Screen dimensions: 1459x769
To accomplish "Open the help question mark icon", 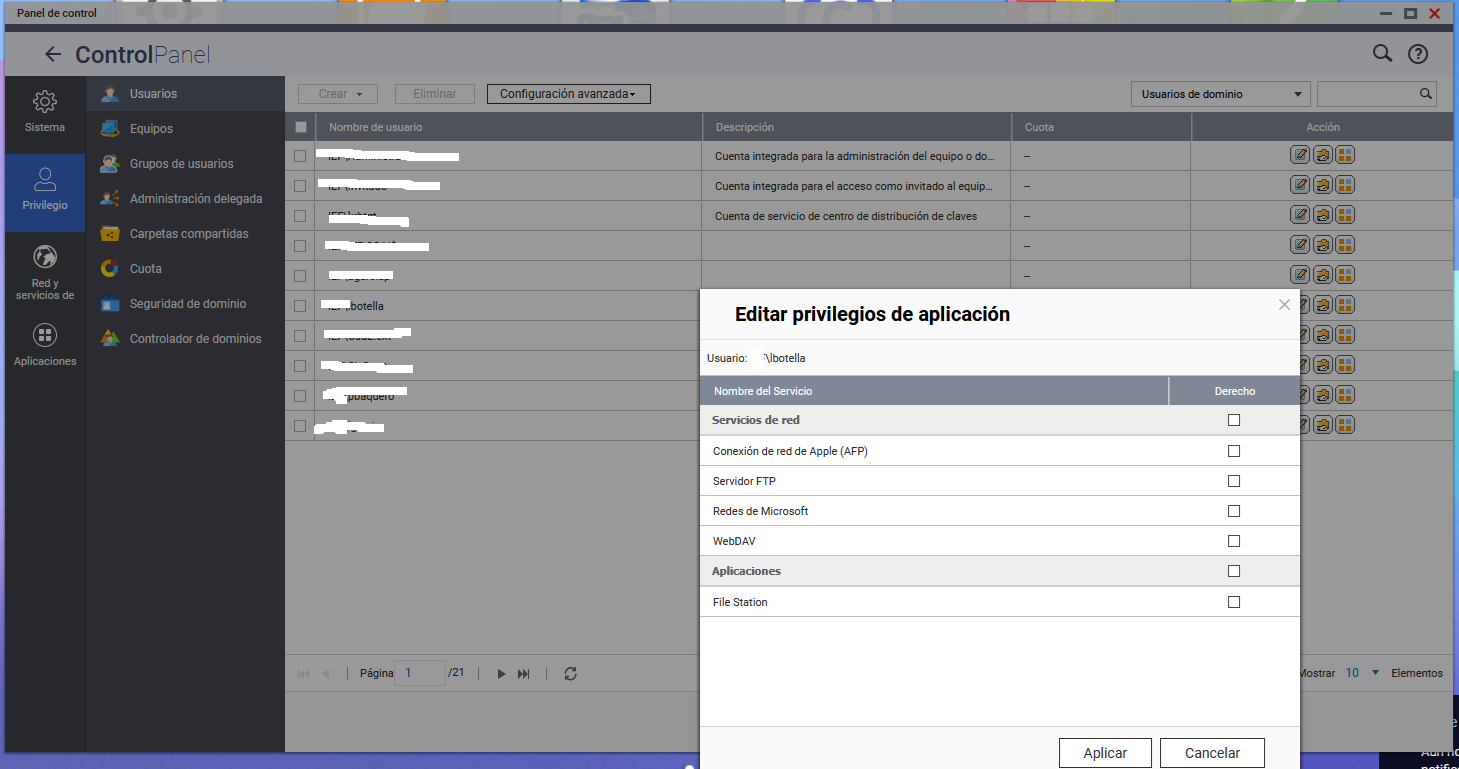I will (1417, 55).
